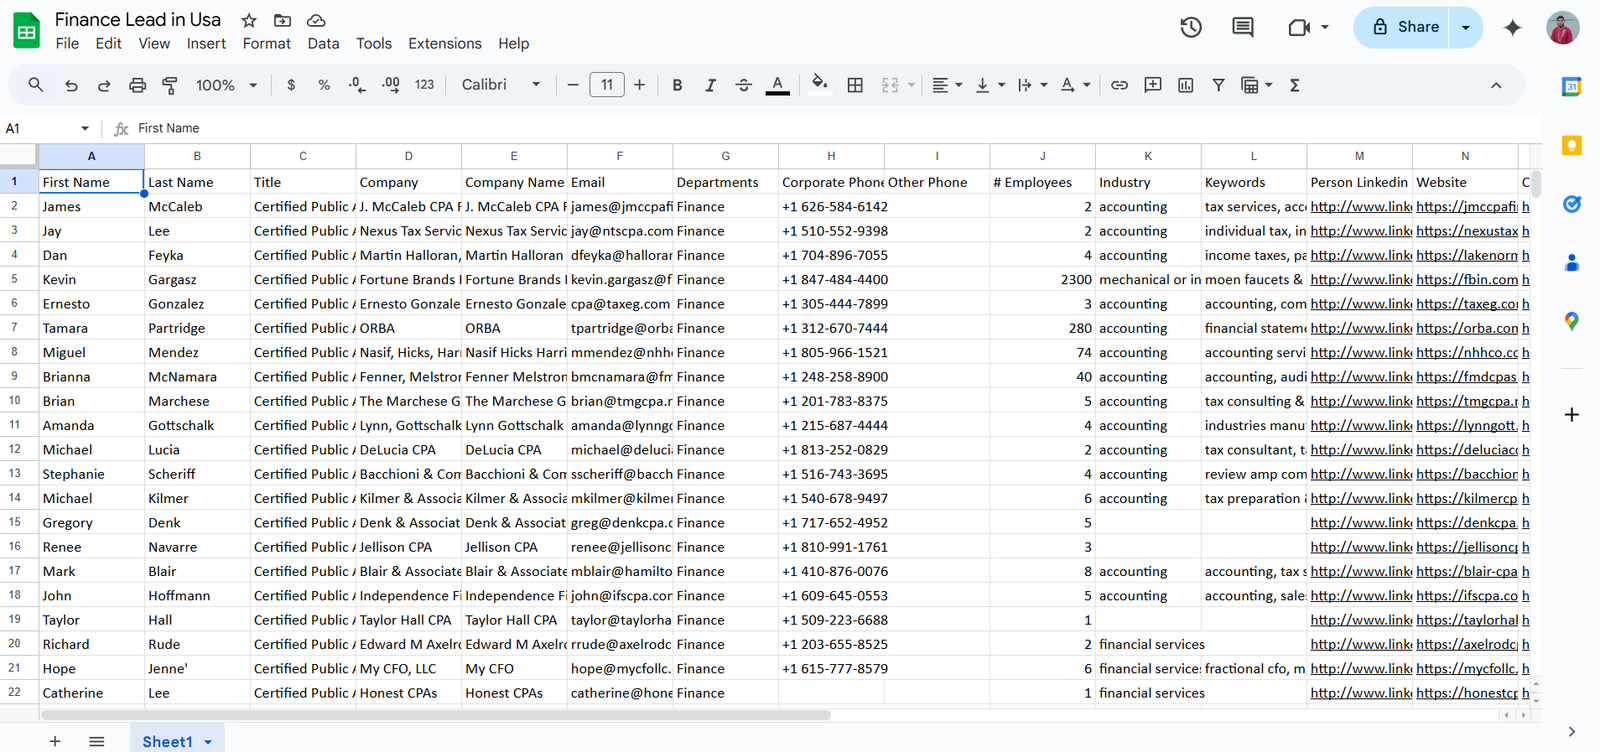Click the search menus magnifier icon
Viewport: 1600px width, 752px height.
[x=36, y=85]
